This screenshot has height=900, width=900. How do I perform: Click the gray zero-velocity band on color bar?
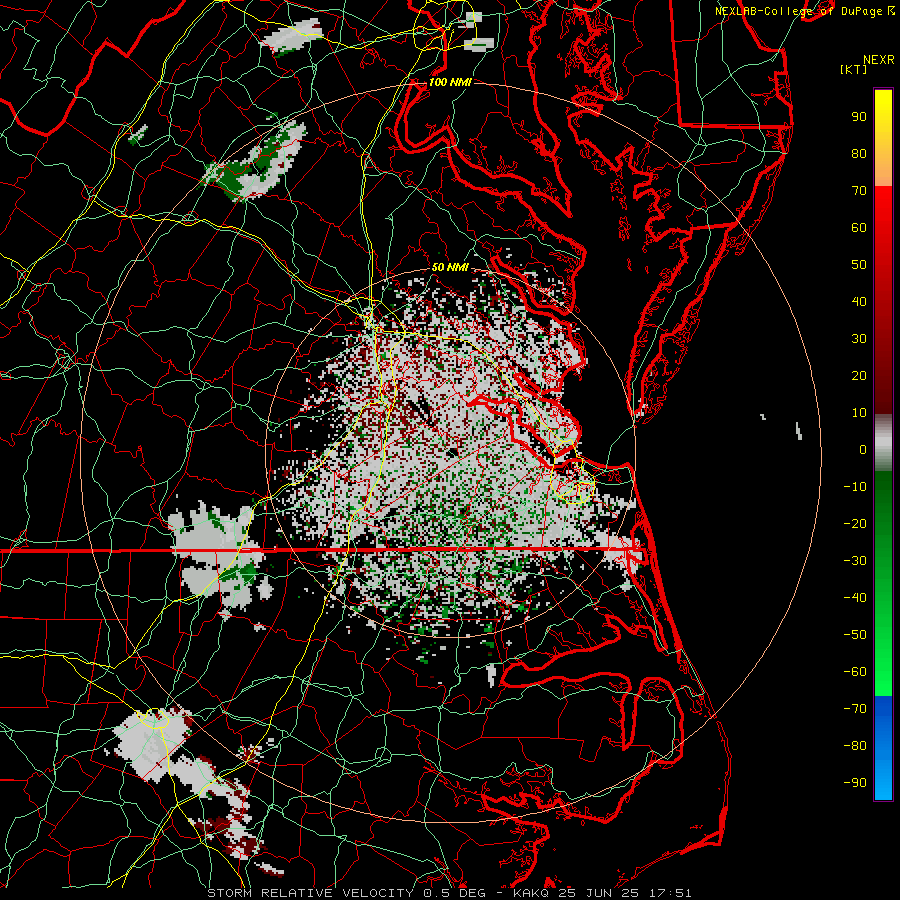tap(883, 442)
